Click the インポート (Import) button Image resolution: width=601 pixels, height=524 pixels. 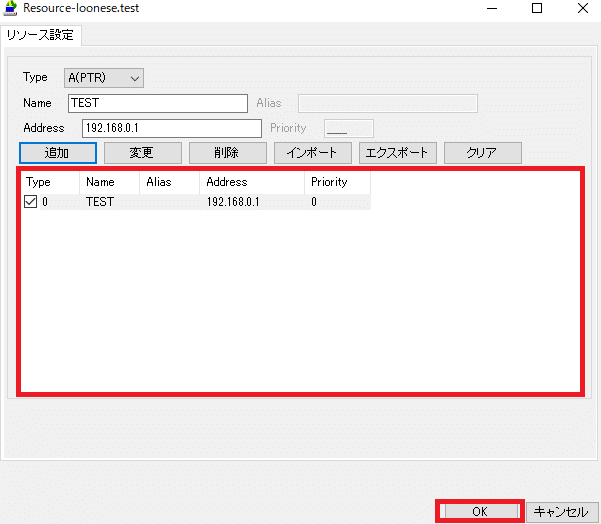point(313,153)
